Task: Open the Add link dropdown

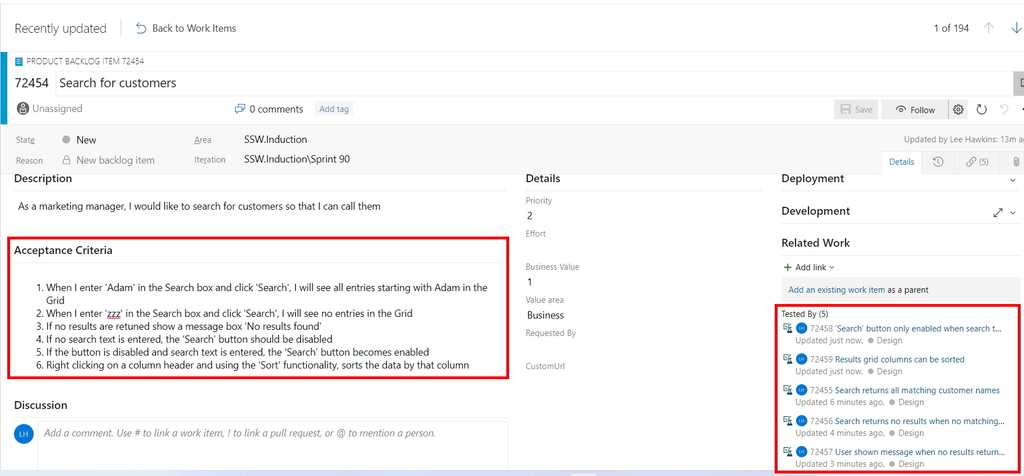Action: point(809,267)
